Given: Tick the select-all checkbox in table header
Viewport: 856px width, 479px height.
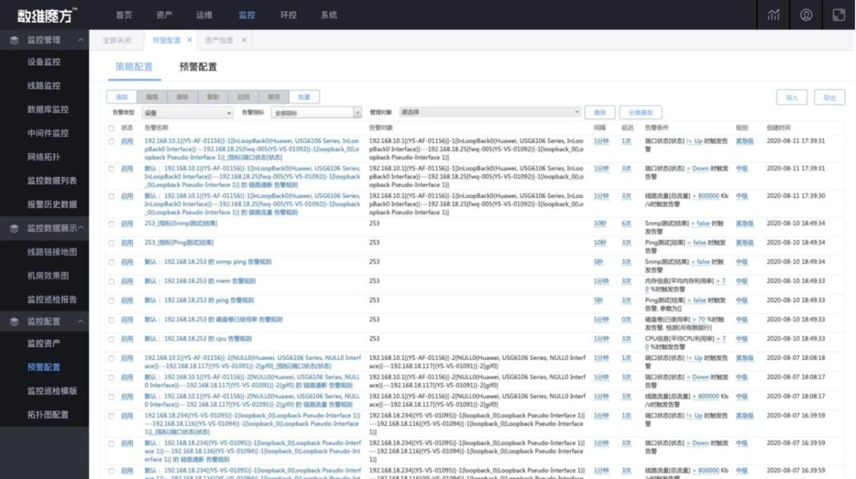Looking at the screenshot, I should point(111,128).
